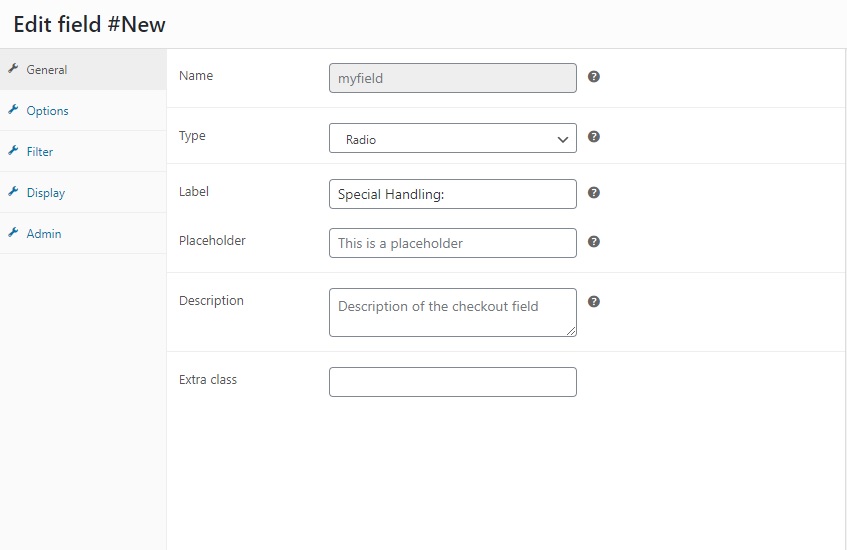Click the chevron arrow of Type select
This screenshot has height=550, width=847.
click(562, 139)
